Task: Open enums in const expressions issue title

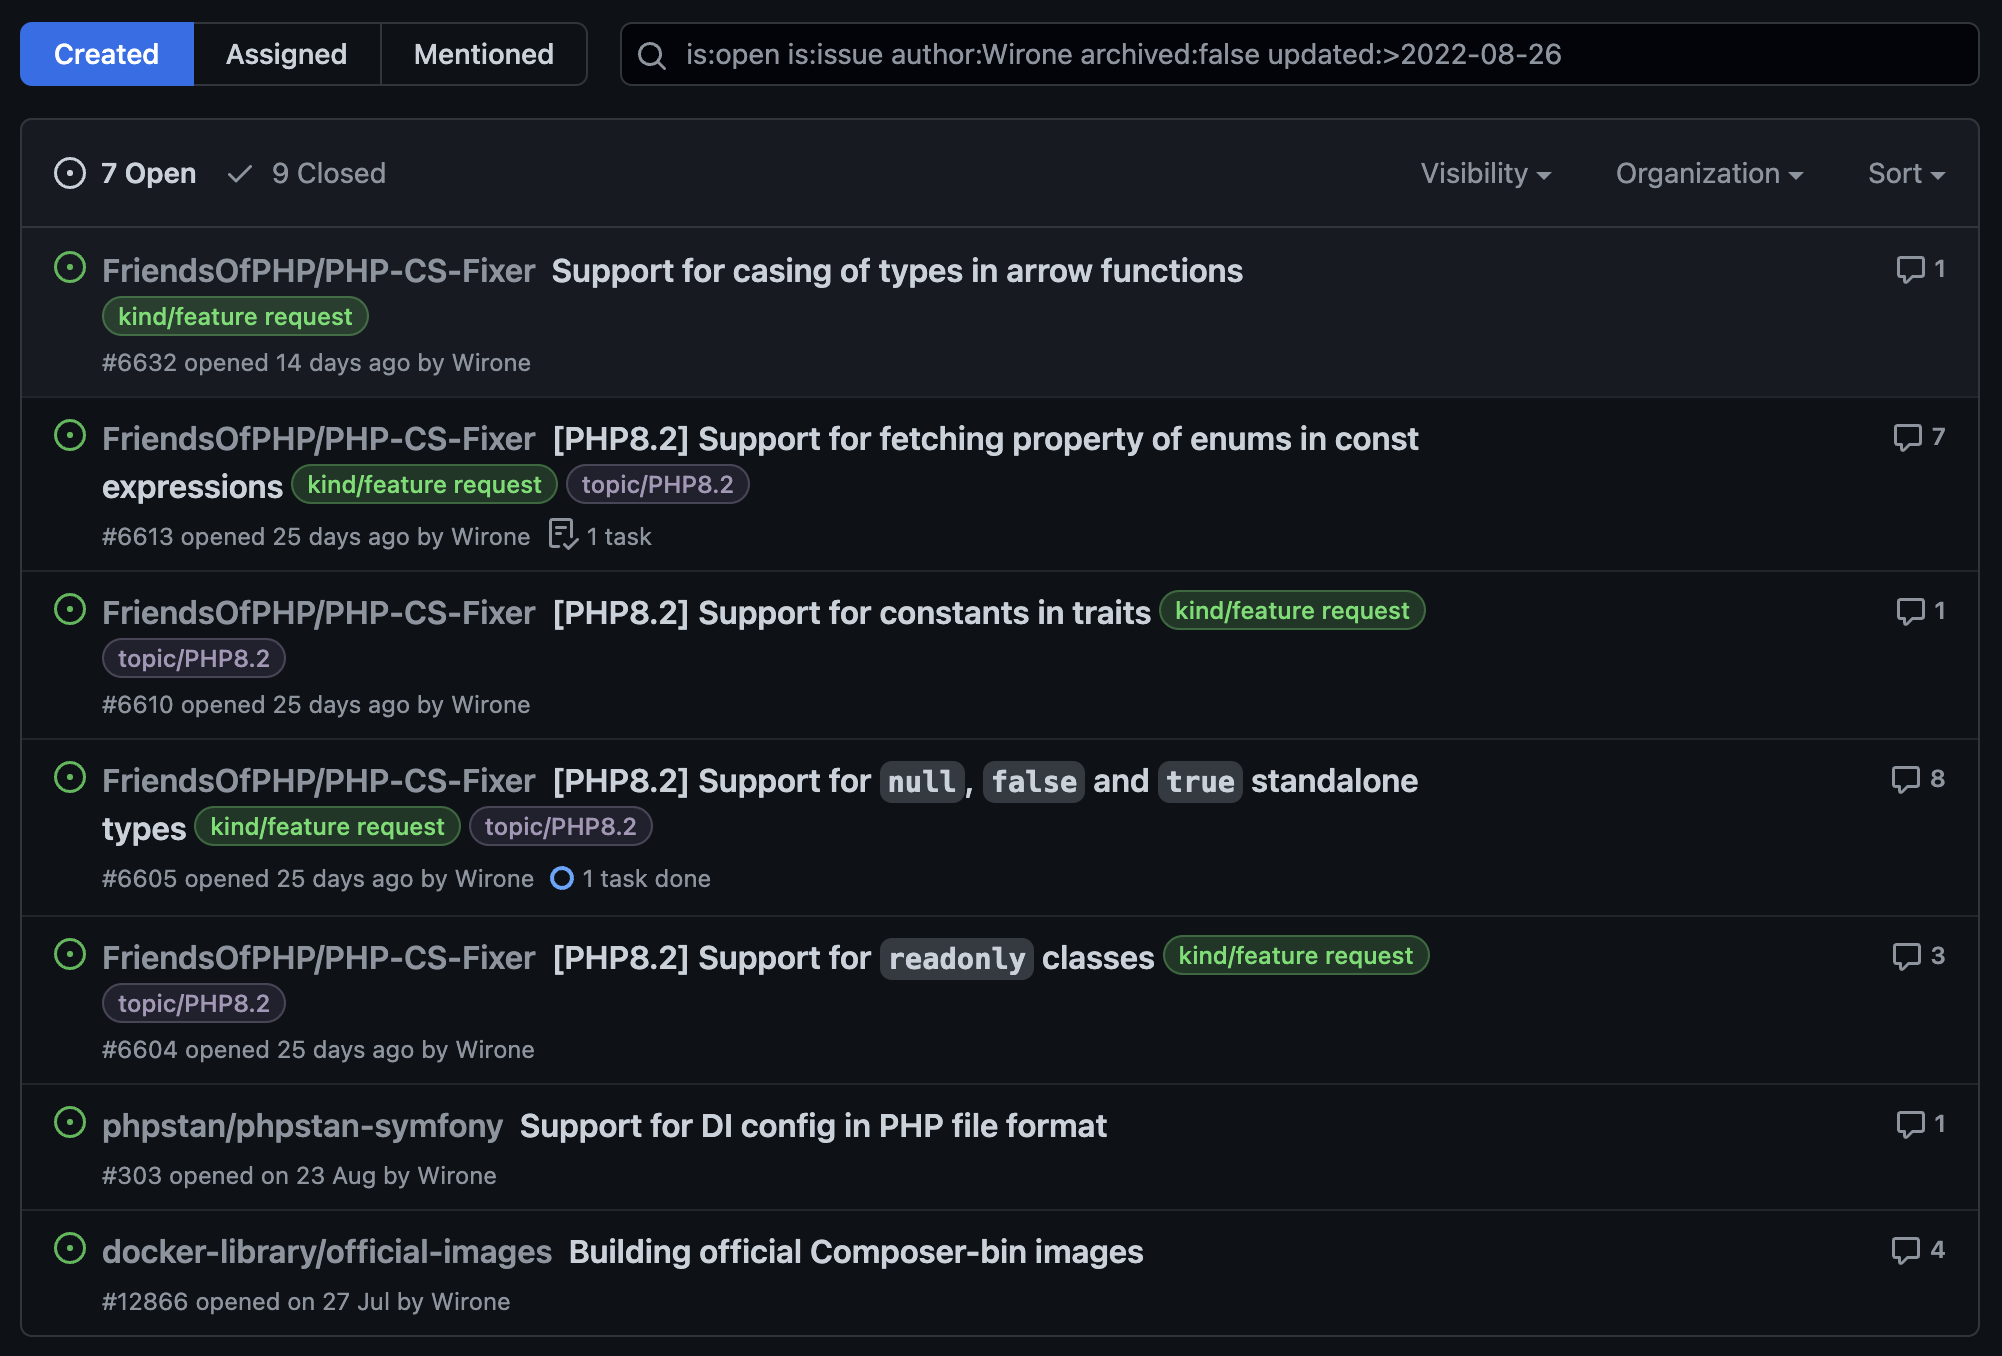Action: coord(985,439)
